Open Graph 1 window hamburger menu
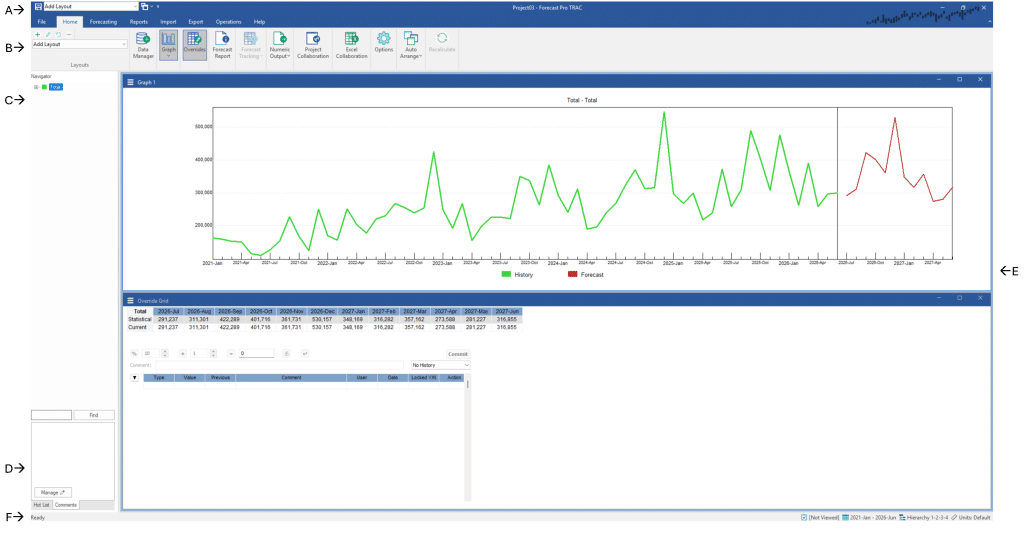The width and height of the screenshot is (1024, 539). pos(130,82)
